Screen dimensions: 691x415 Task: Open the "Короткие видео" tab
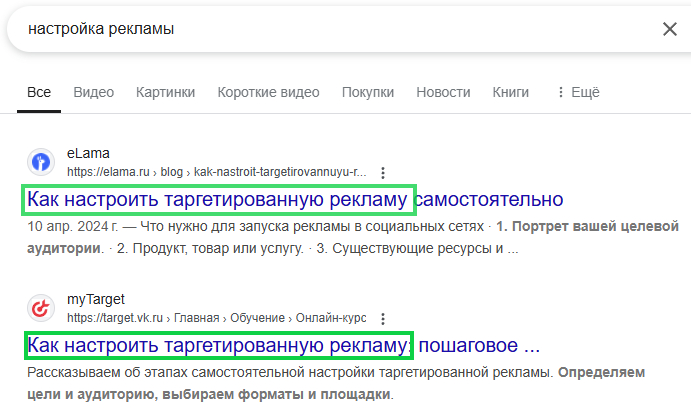point(268,92)
